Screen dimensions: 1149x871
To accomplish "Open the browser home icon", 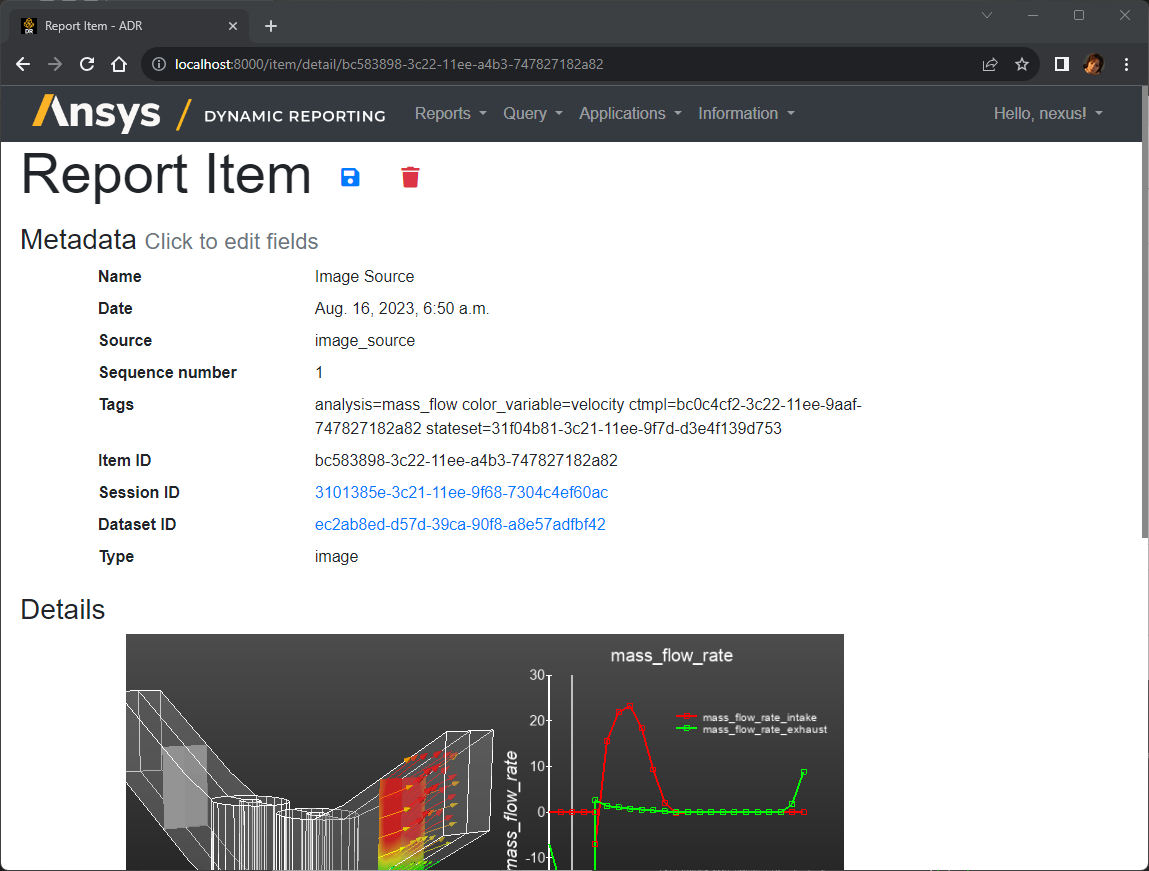I will [x=119, y=64].
